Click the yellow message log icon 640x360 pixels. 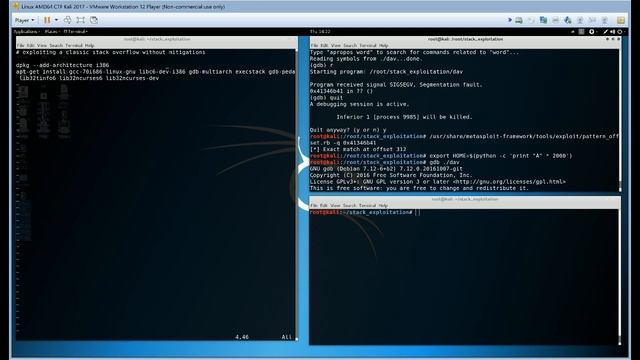pyautogui.click(x=621, y=20)
